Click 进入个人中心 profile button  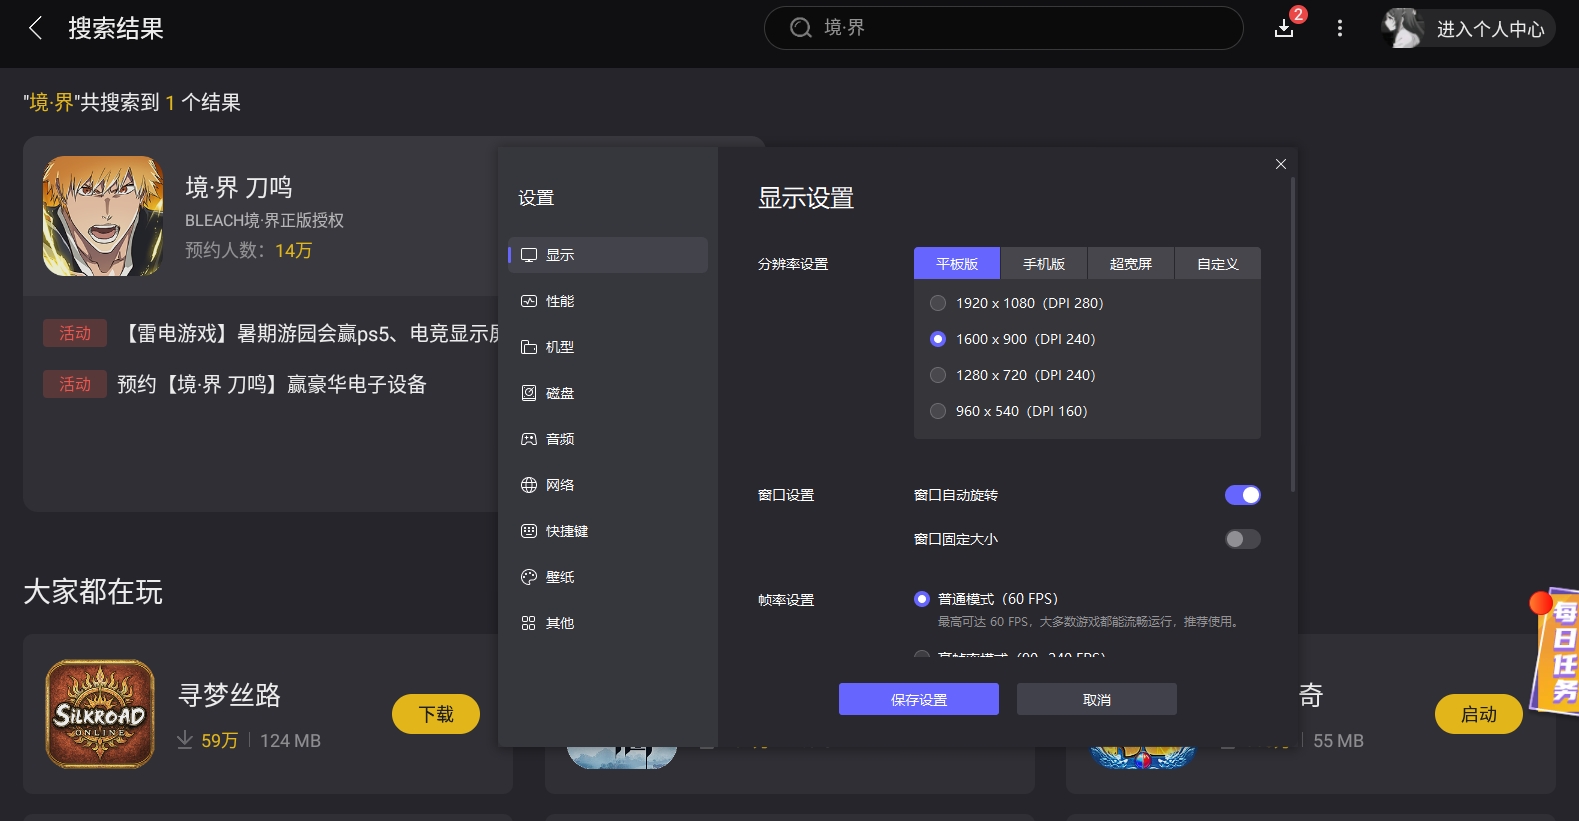(1469, 28)
